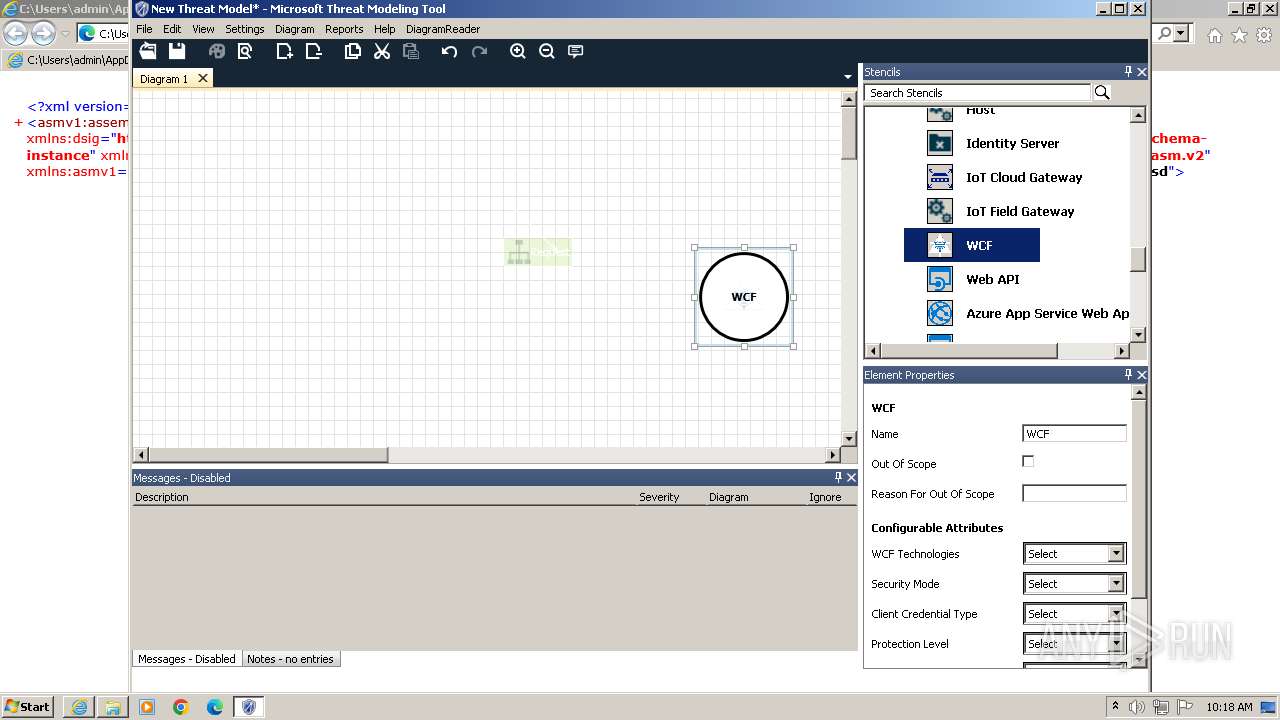Image resolution: width=1280 pixels, height=720 pixels.
Task: Close the Diagram 1 tab with its X
Action: [203, 78]
